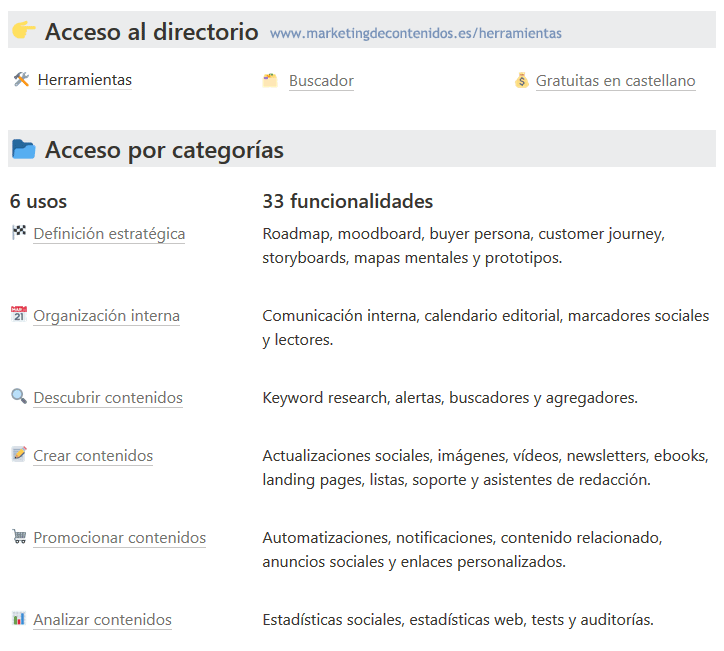
Task: Click the "Estadísticas sociales" description text
Action: pos(458,620)
